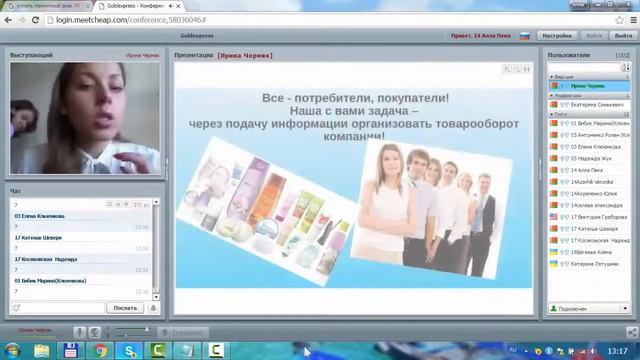Image resolution: width=640 pixels, height=360 pixels.
Task: Select user 17 Катюша Шевера in list
Action: (x=589, y=229)
